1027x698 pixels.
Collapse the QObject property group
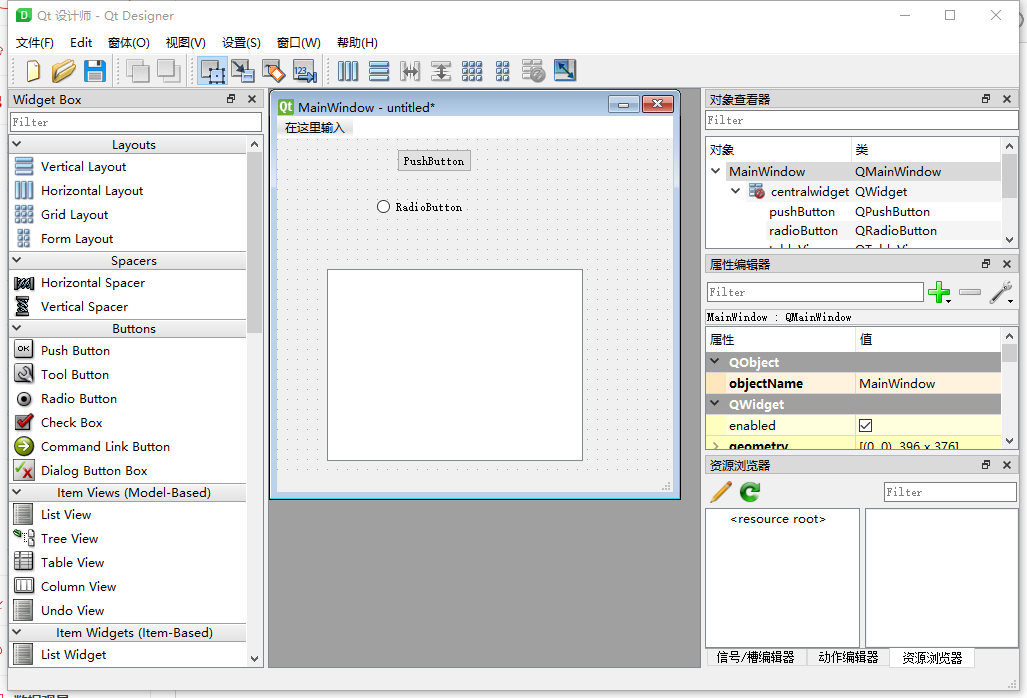pos(715,361)
